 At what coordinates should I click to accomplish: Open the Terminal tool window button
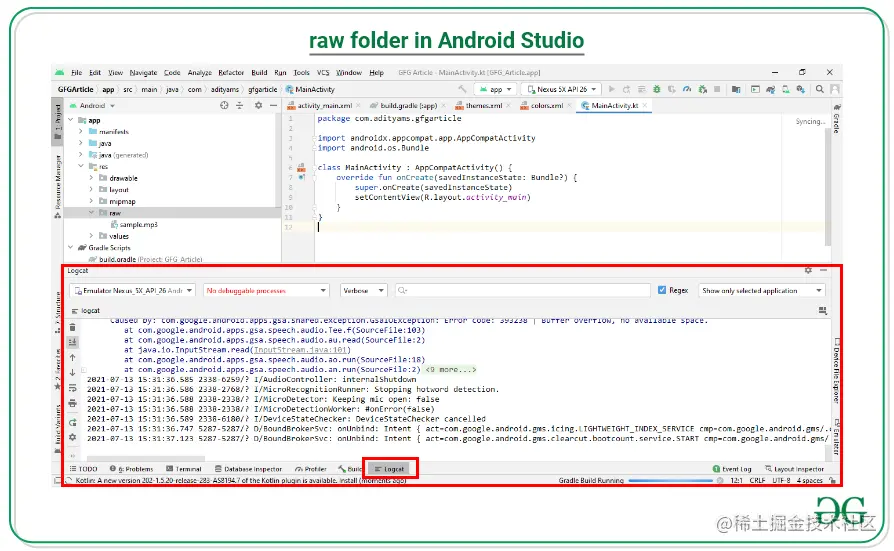click(184, 469)
